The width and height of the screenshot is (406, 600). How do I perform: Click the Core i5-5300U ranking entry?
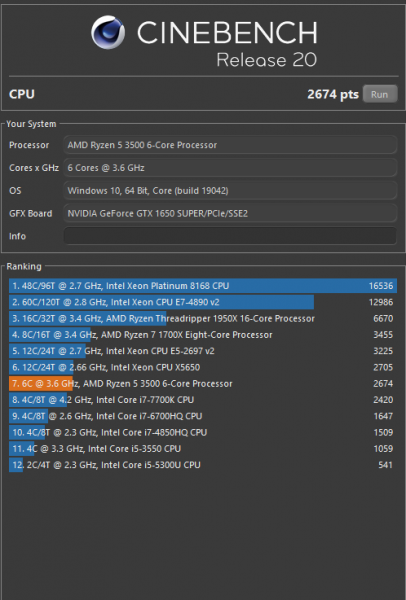203,465
